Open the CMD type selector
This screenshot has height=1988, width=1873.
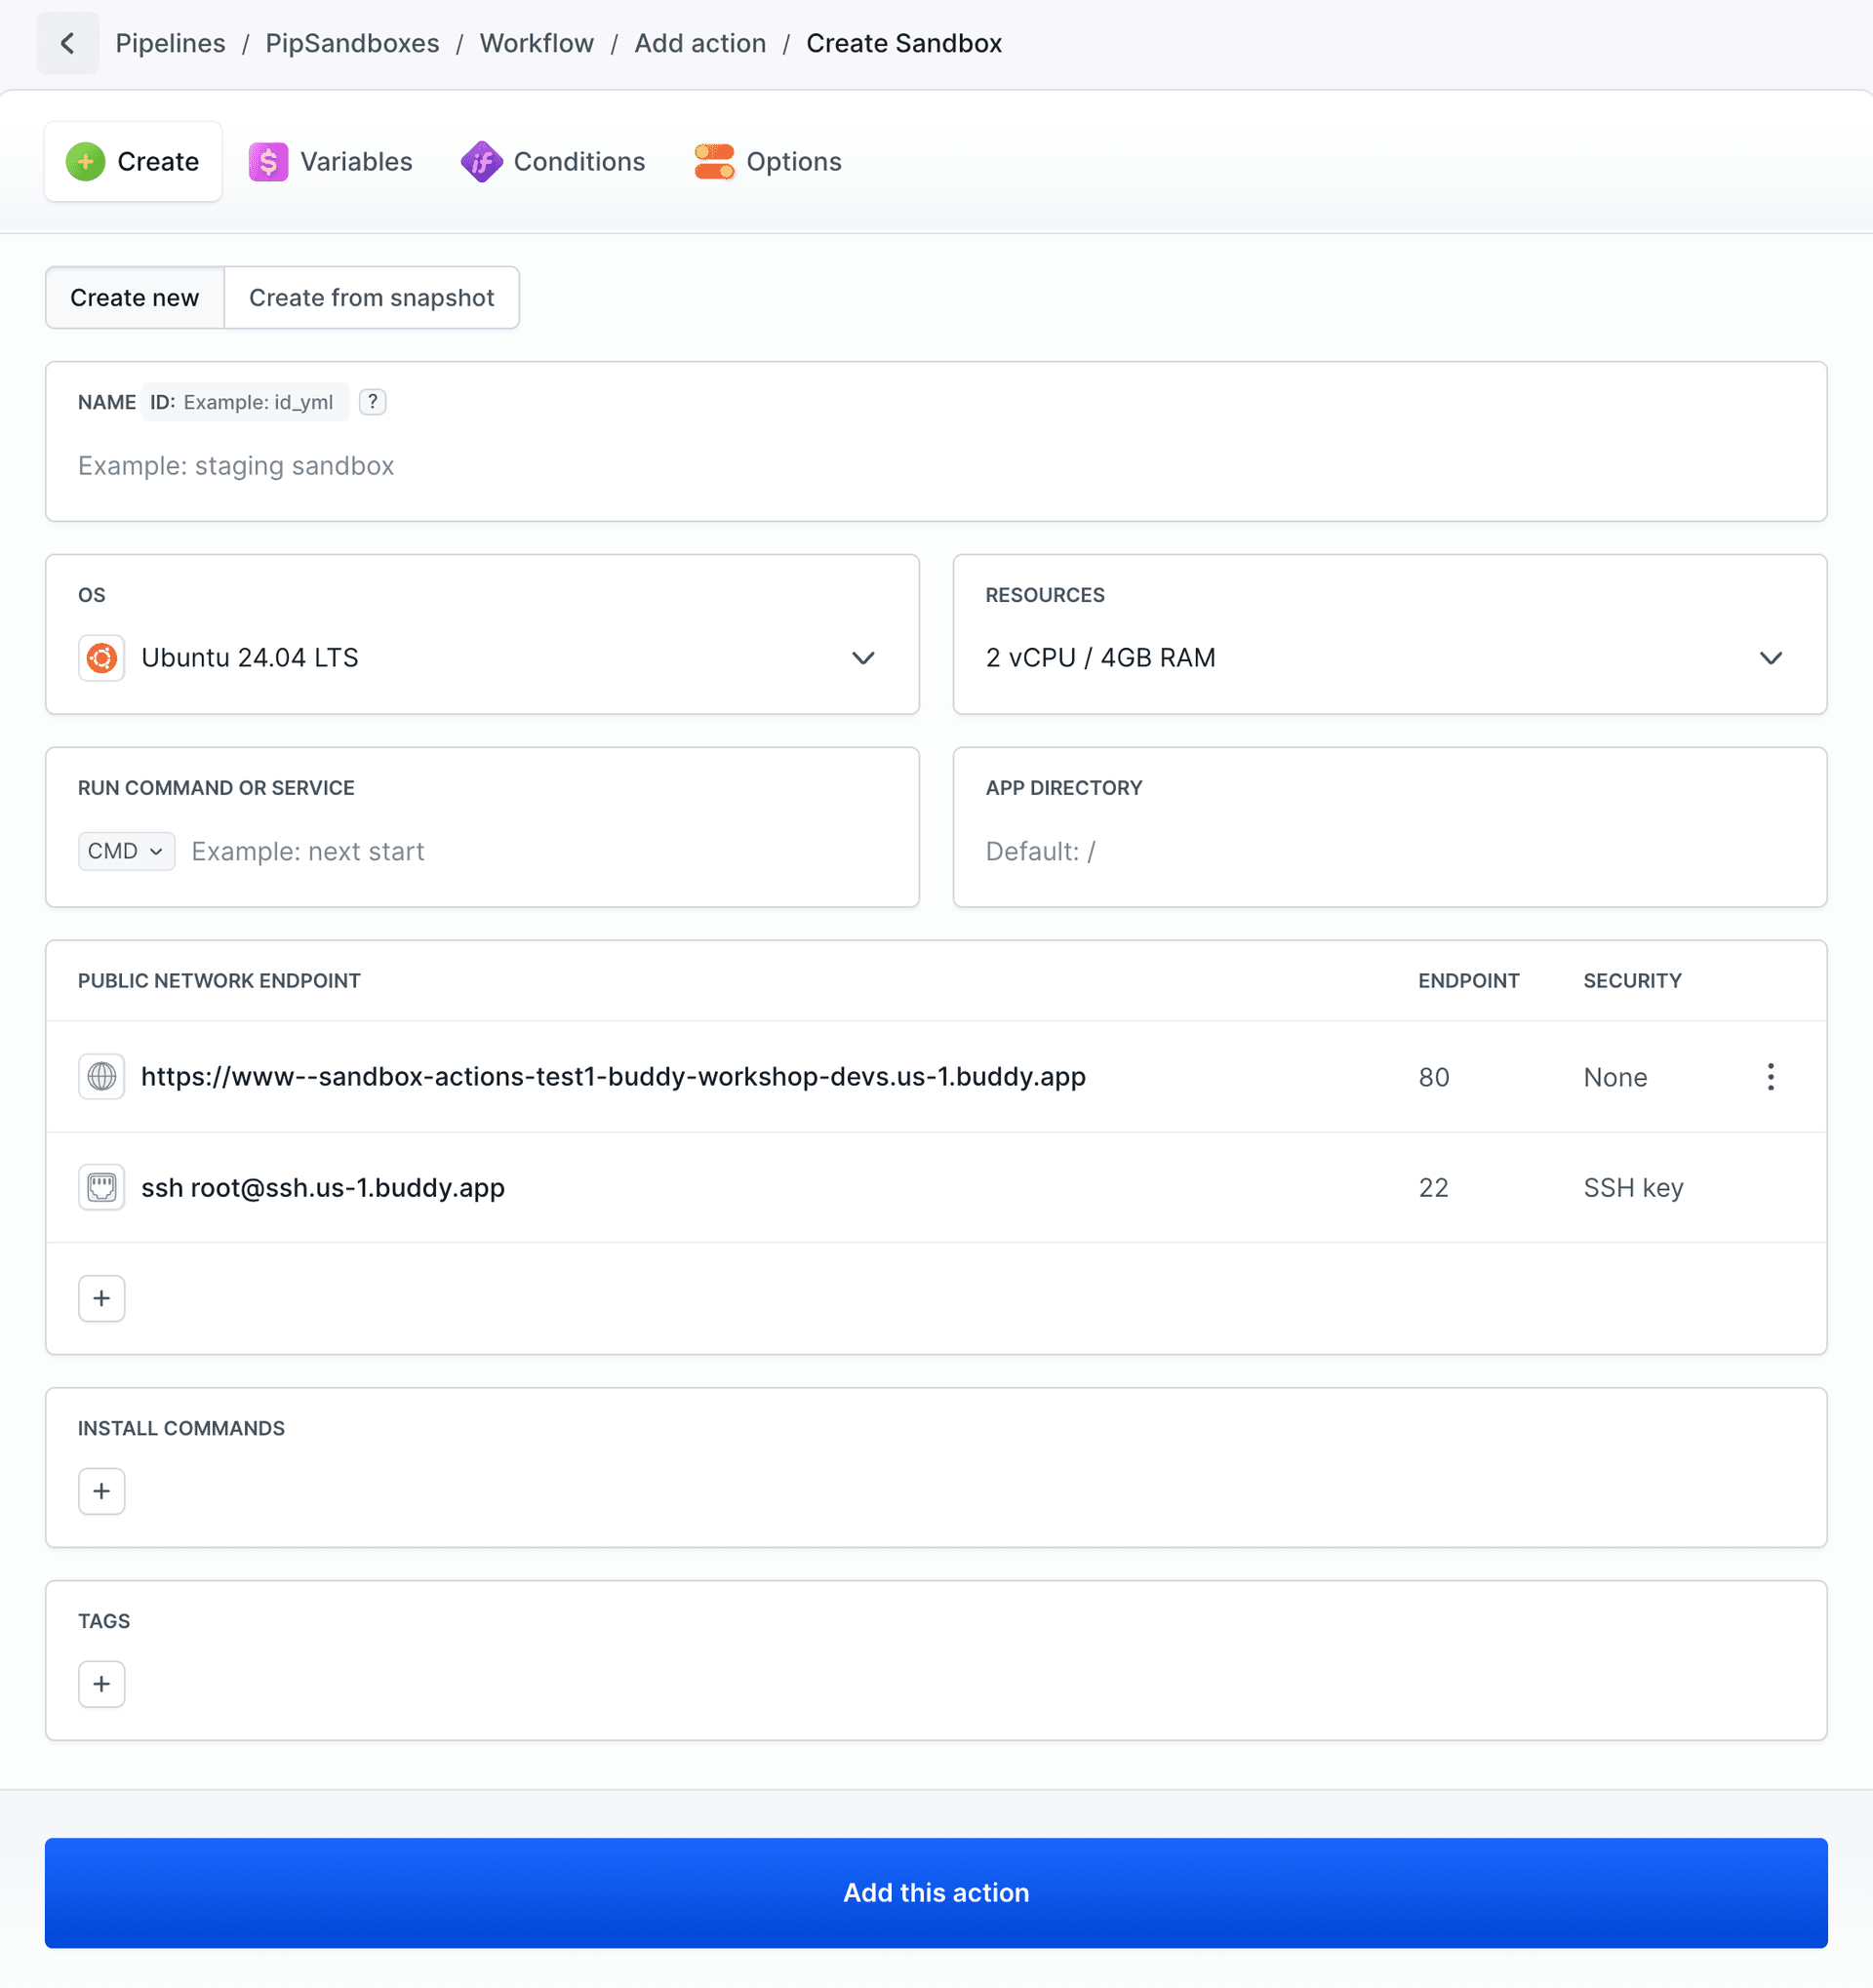[126, 851]
